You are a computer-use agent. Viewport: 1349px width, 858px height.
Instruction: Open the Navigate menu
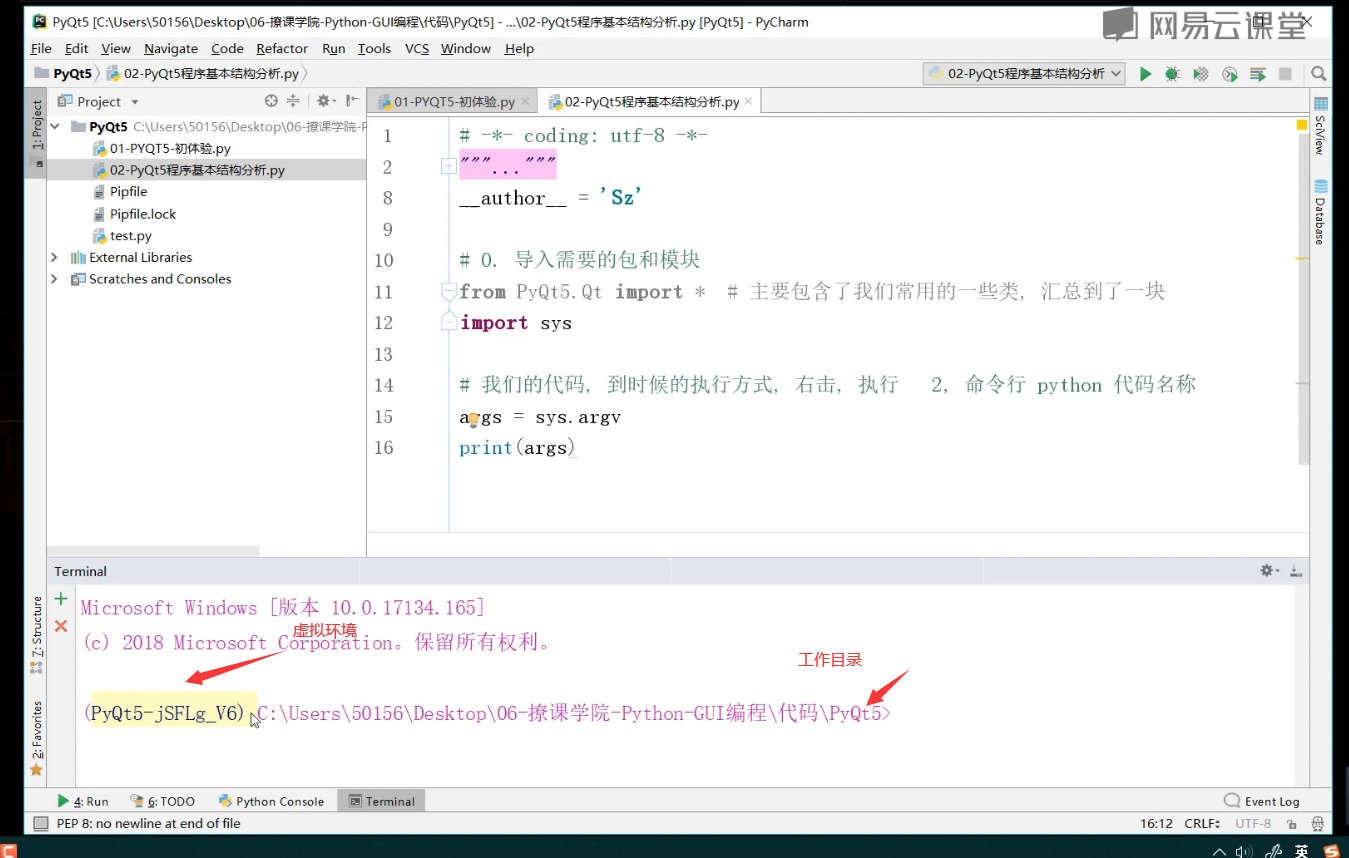click(171, 48)
